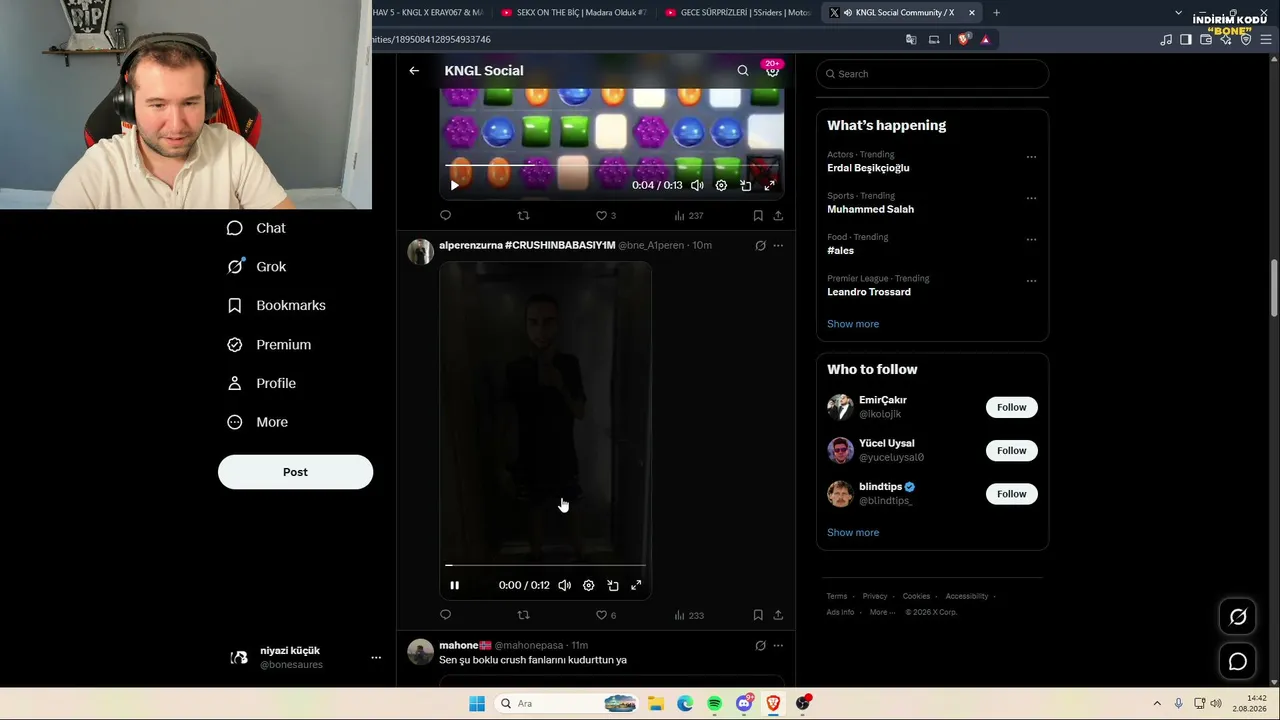Open alperenzurna's video in picture-in-picture

(x=612, y=585)
